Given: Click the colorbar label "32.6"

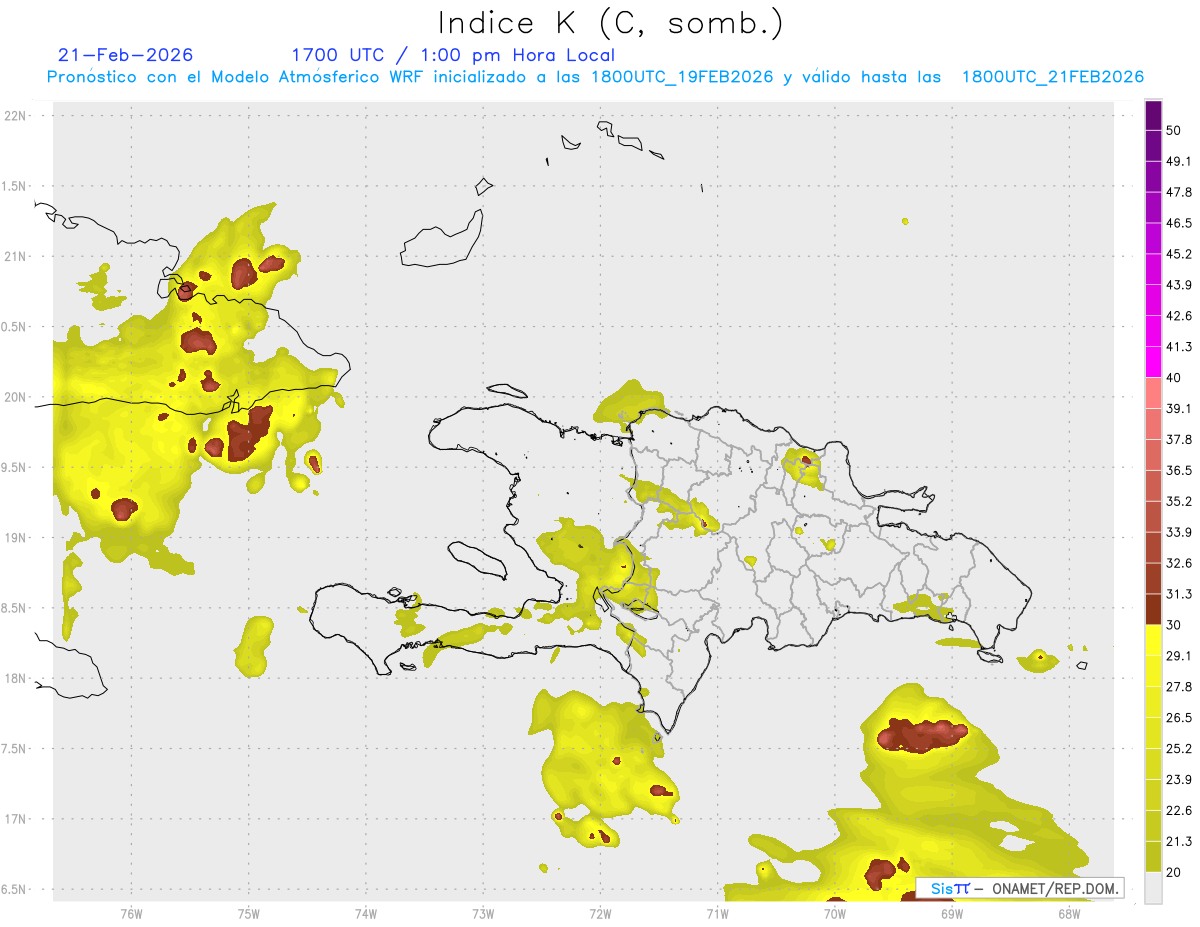Looking at the screenshot, I should point(1179,563).
